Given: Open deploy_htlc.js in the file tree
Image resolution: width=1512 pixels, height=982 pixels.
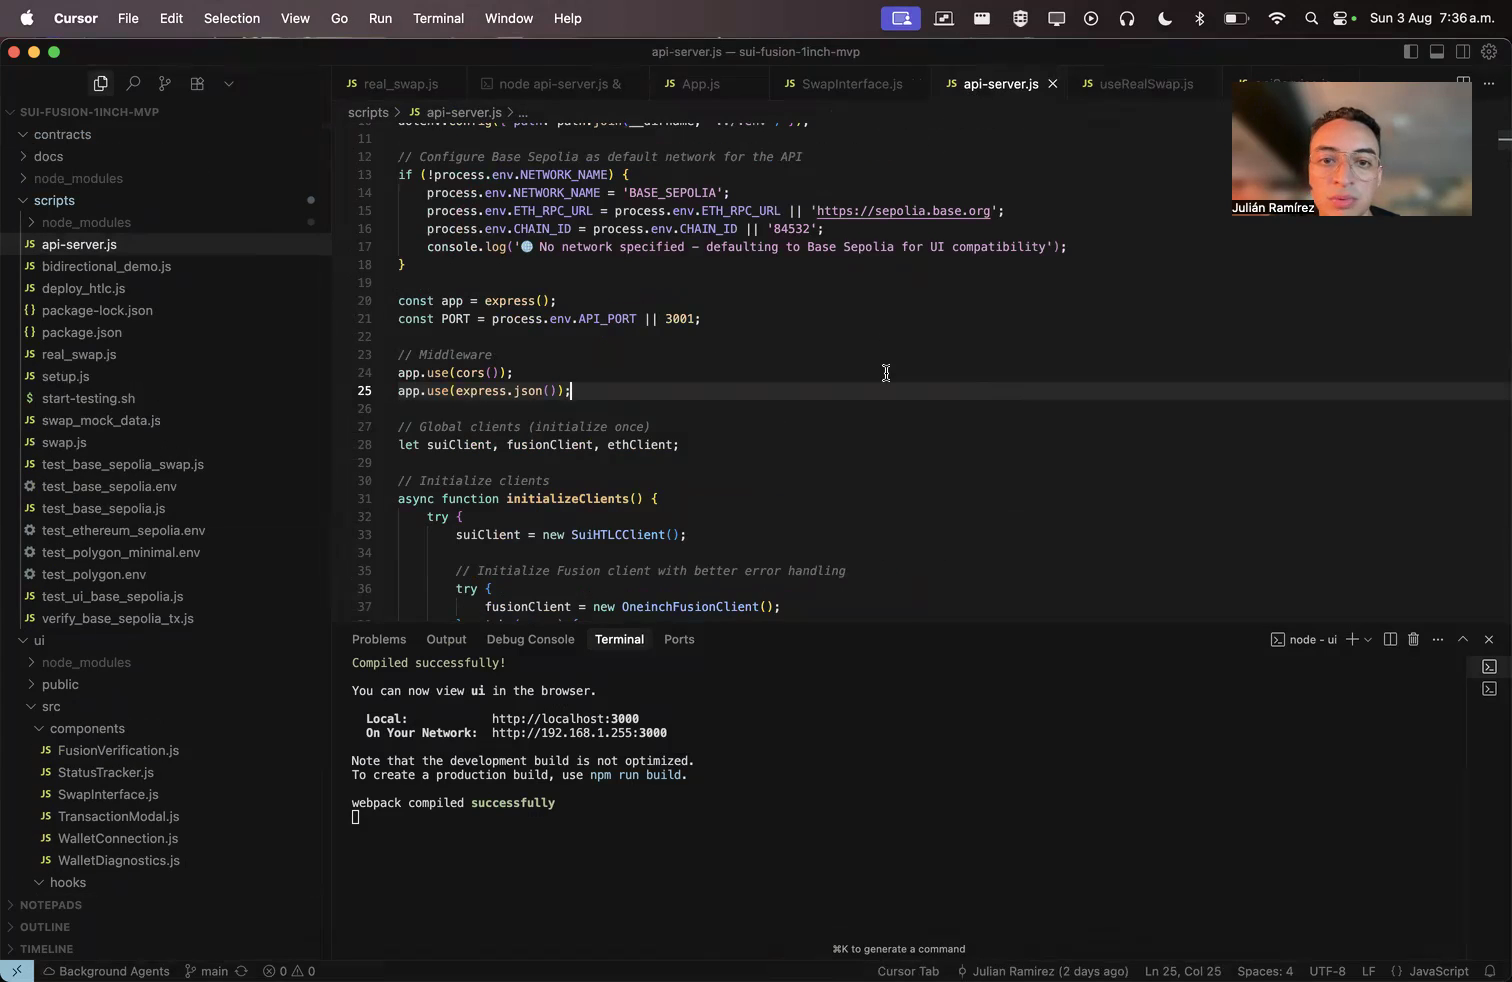Looking at the screenshot, I should pos(83,288).
